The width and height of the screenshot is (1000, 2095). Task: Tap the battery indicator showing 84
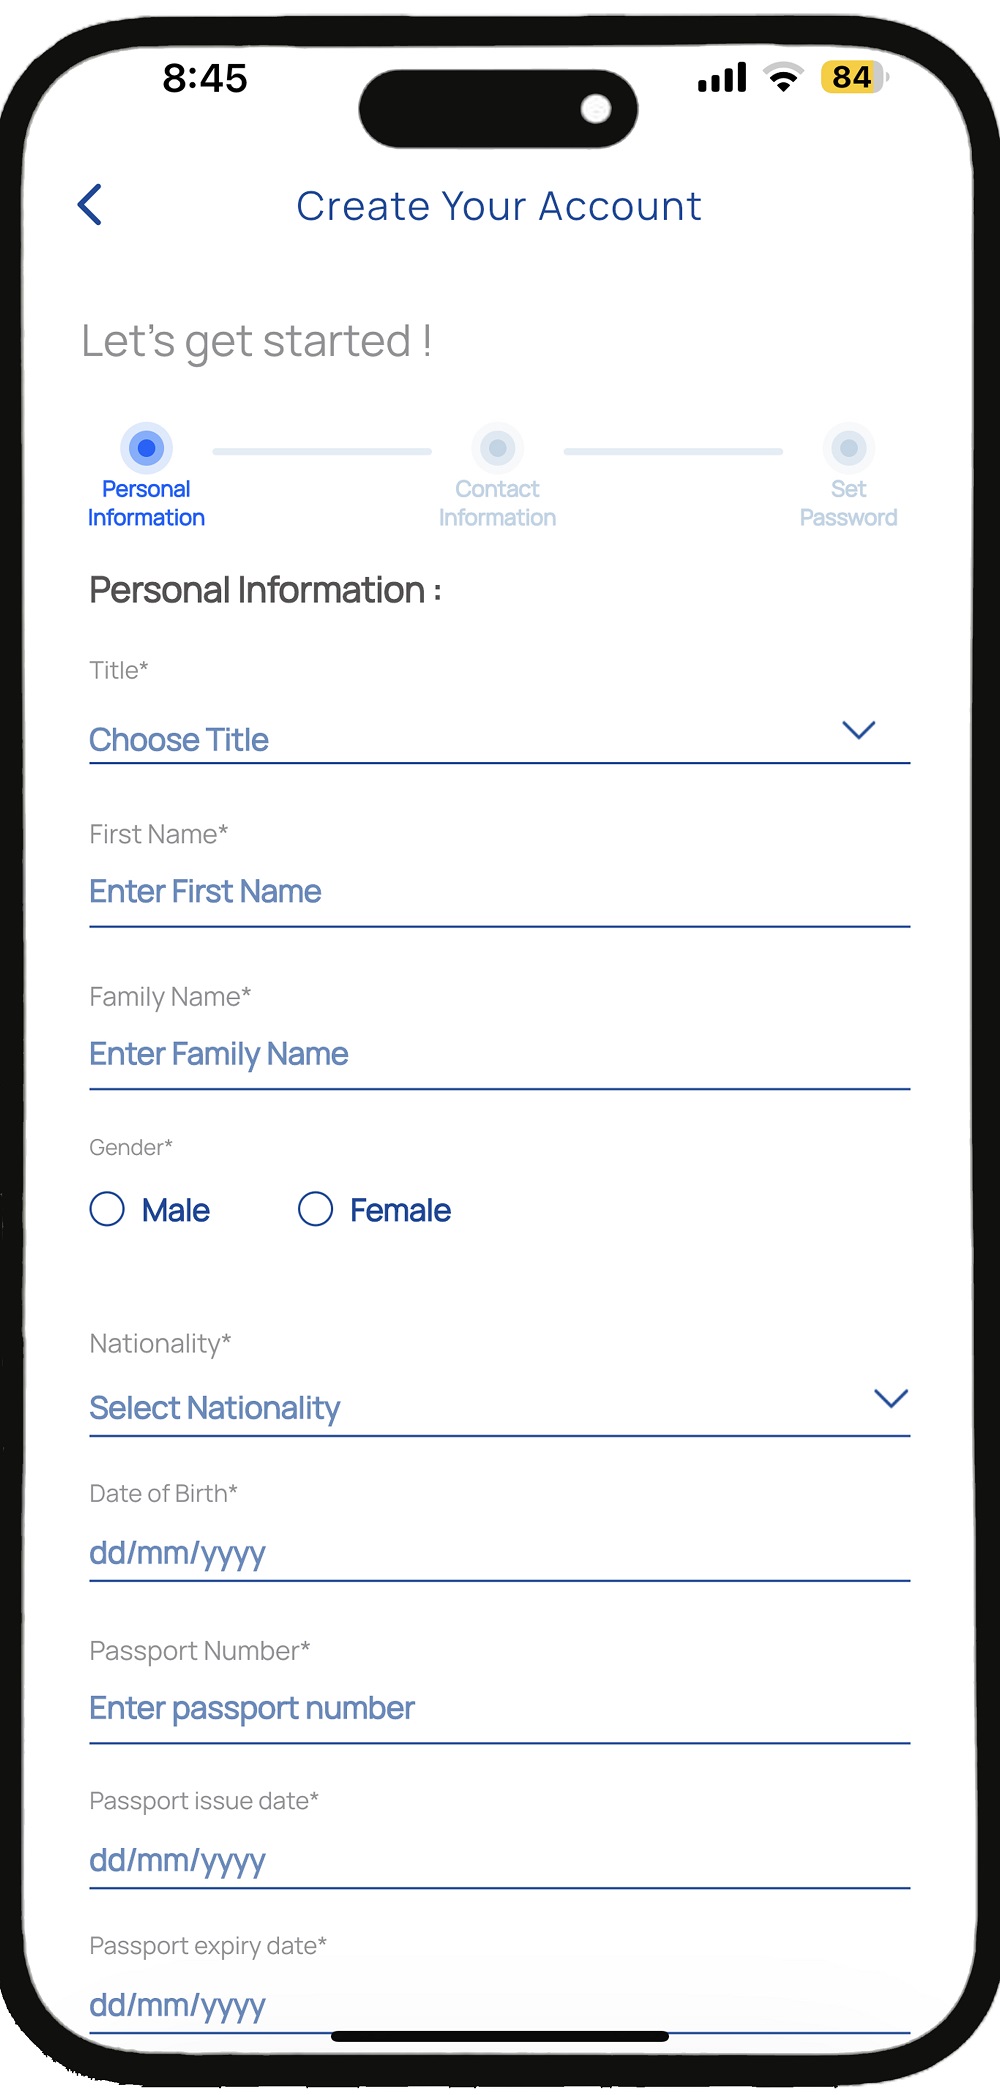click(855, 78)
